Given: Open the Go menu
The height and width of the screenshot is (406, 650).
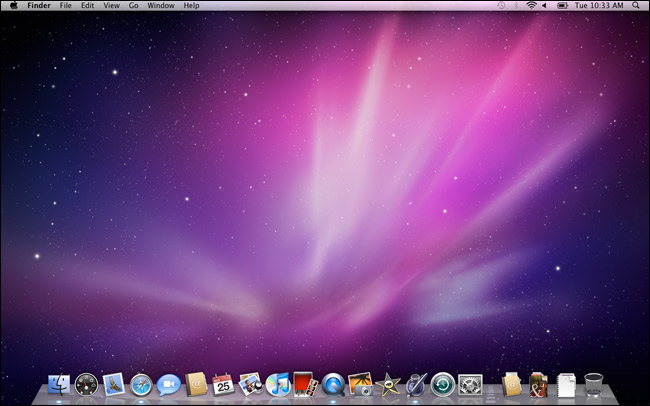Looking at the screenshot, I should (x=133, y=6).
